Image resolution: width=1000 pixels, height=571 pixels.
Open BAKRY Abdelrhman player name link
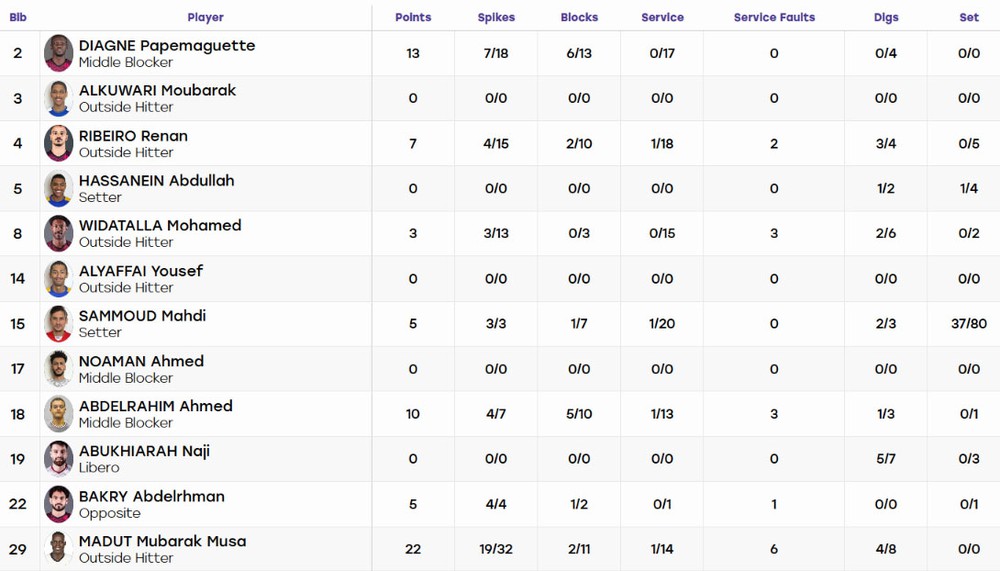pos(152,496)
